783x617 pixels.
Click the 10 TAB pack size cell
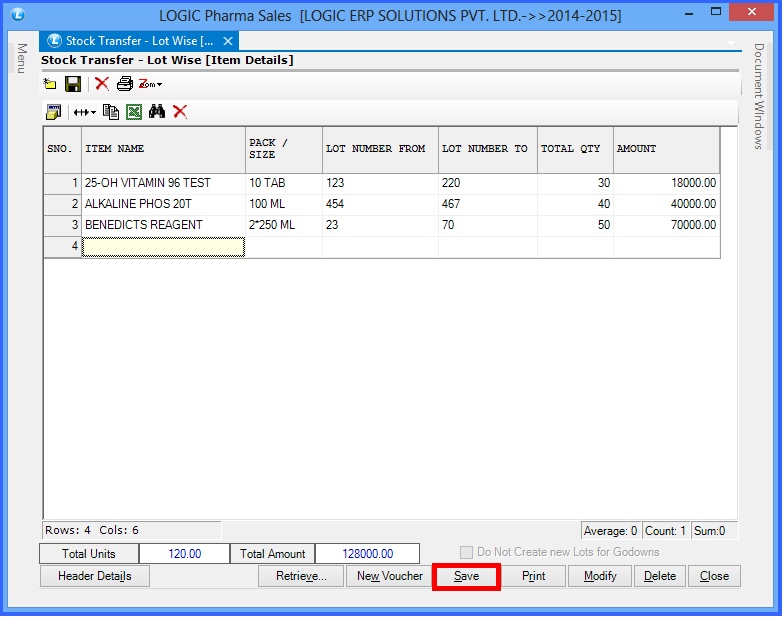pyautogui.click(x=284, y=183)
